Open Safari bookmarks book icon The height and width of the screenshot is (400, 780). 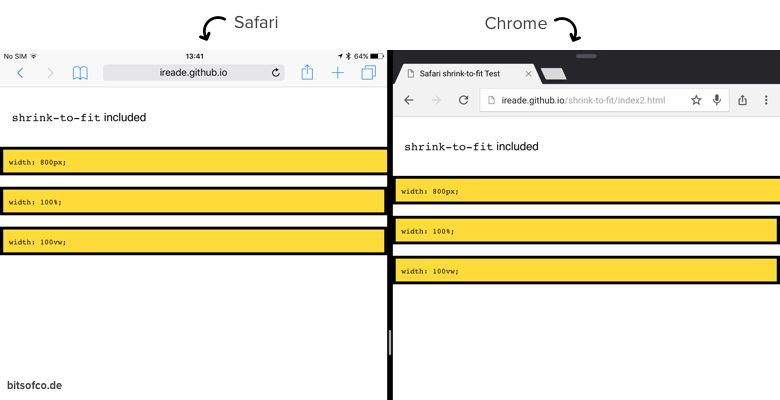coord(80,73)
